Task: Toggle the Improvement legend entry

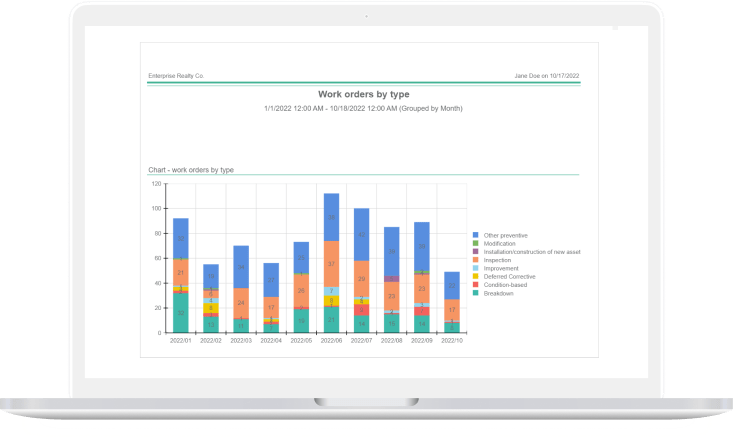Action: [500, 267]
